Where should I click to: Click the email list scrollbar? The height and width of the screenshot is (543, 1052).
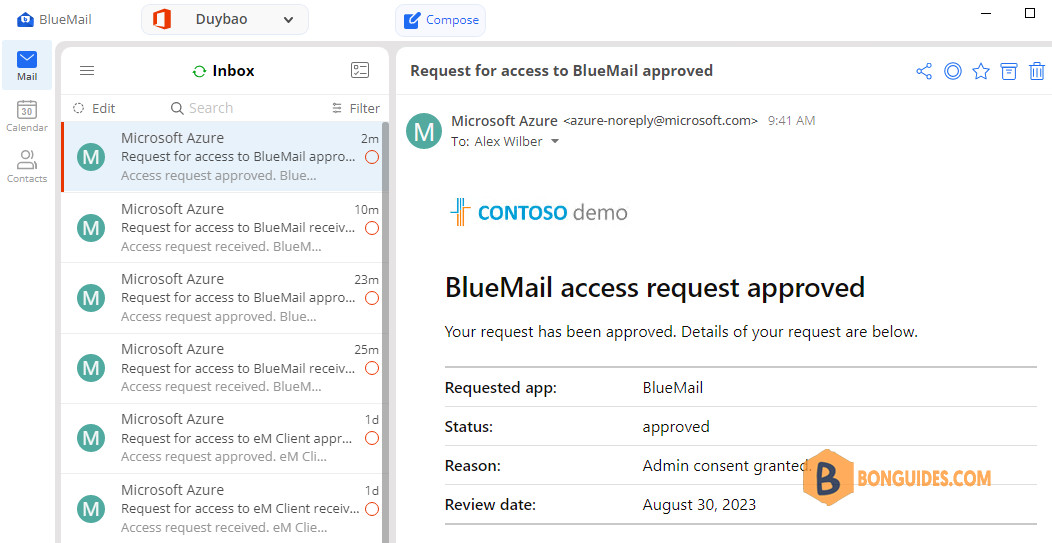pos(385,332)
